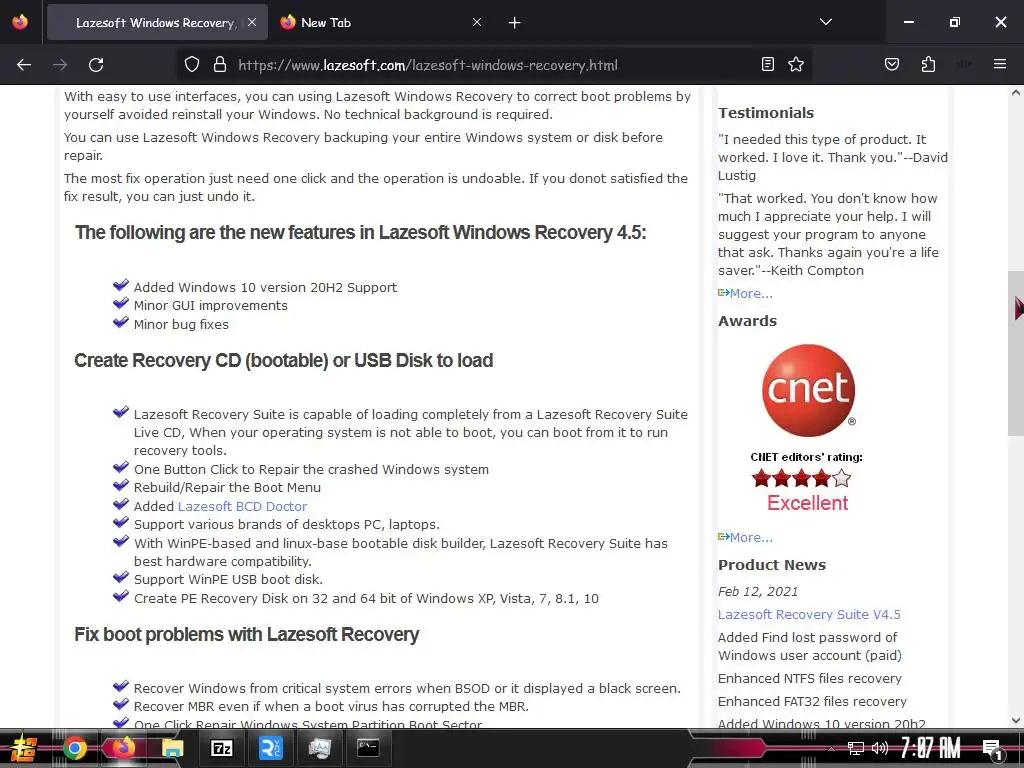This screenshot has height=768, width=1024.
Task: Click 'Minor bug fixes' bullet text
Action: 181,325
